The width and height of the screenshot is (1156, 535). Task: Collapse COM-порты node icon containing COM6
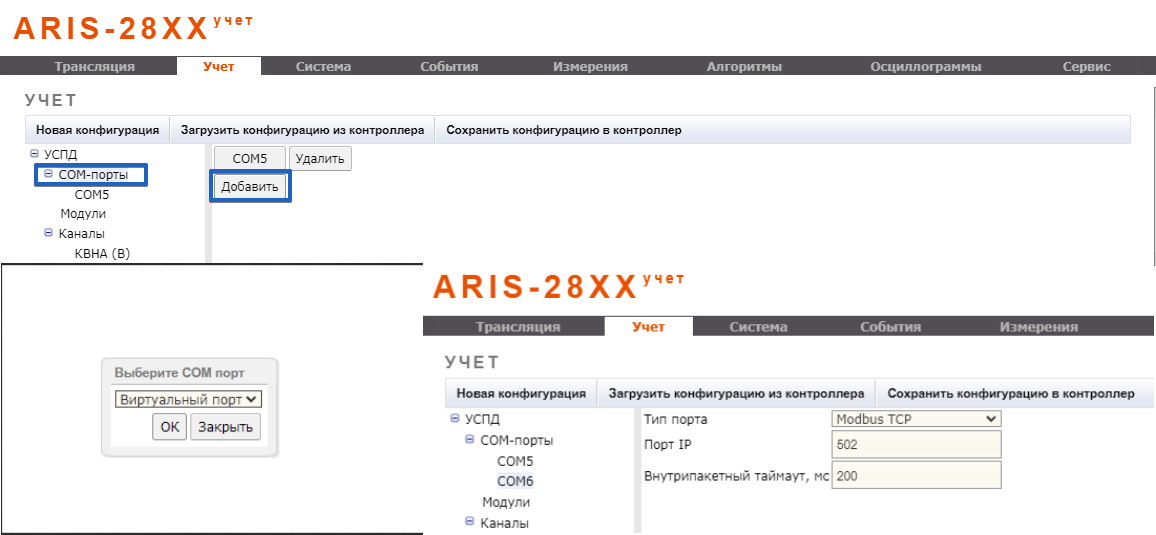point(470,440)
